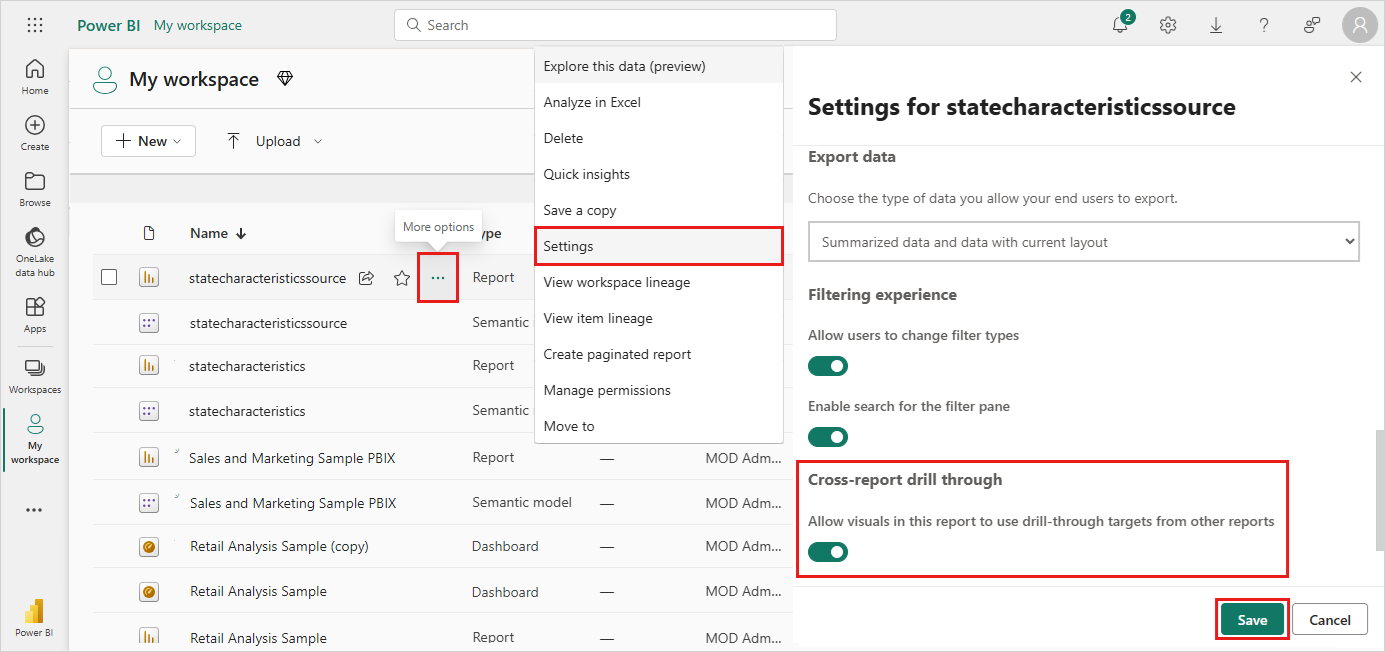
Task: Open Retail Analysis Sample (copy) dashboard
Action: click(279, 546)
